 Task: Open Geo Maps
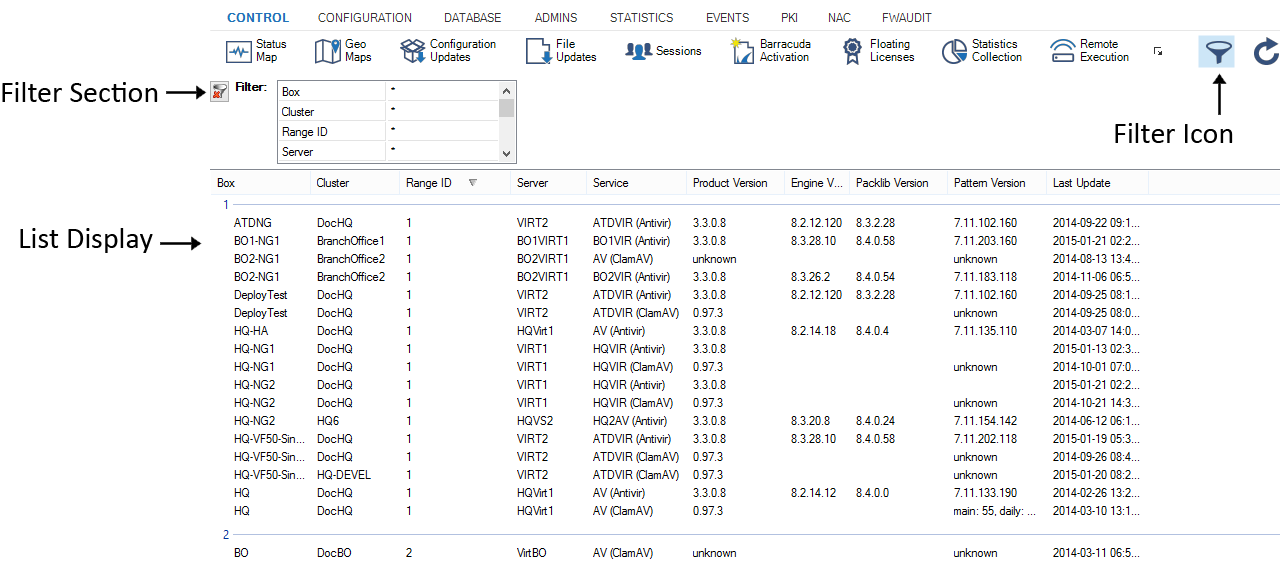click(343, 51)
